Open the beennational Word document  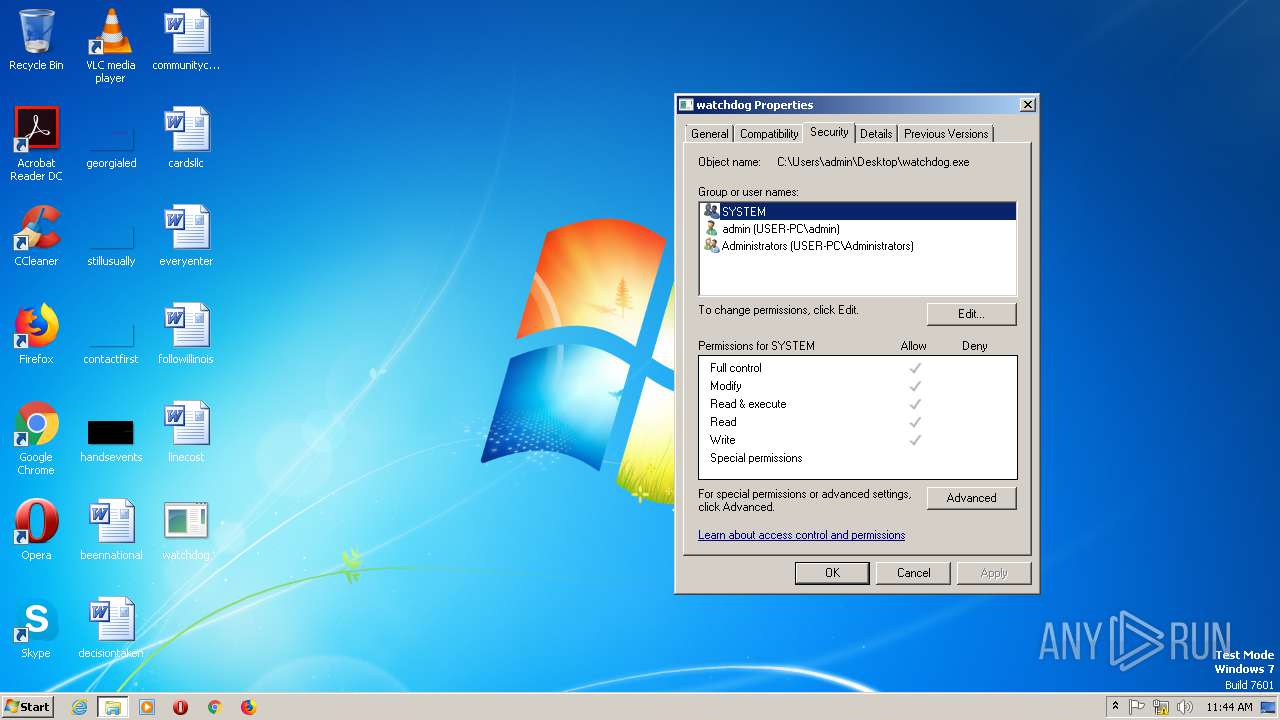[x=111, y=530]
